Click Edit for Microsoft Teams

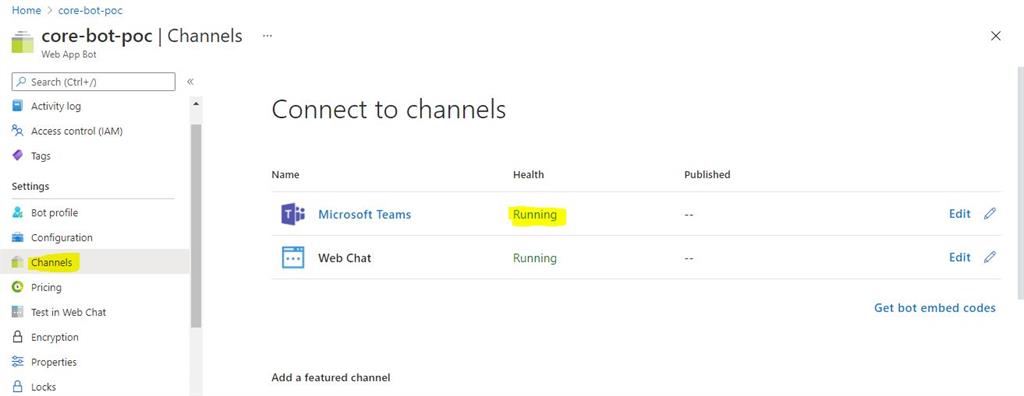pyautogui.click(x=959, y=214)
